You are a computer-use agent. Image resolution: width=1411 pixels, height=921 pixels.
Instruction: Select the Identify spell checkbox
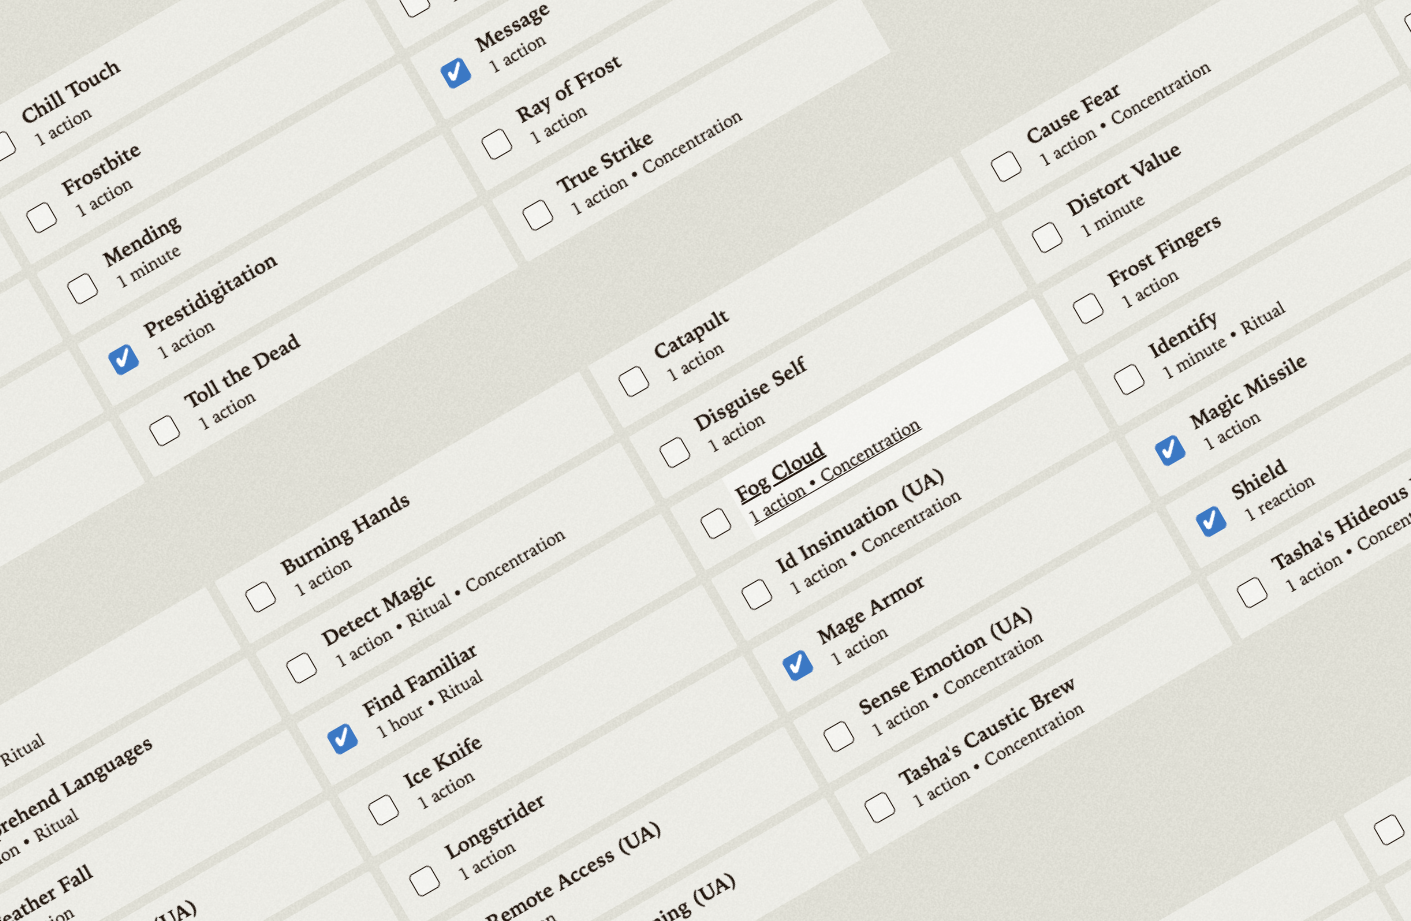pyautogui.click(x=1128, y=379)
